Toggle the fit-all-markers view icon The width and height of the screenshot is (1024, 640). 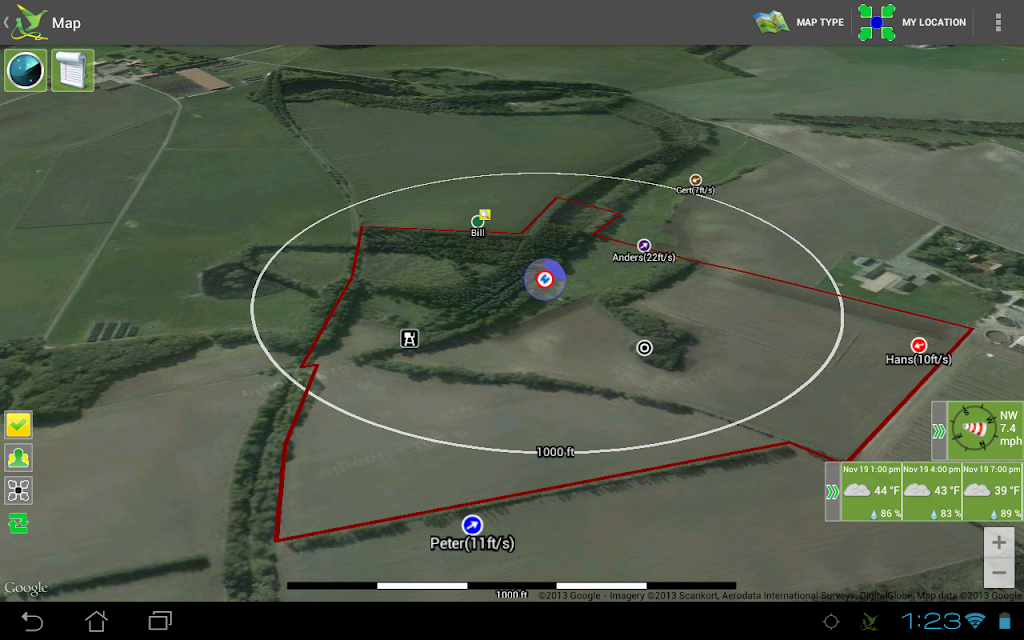[x=18, y=490]
